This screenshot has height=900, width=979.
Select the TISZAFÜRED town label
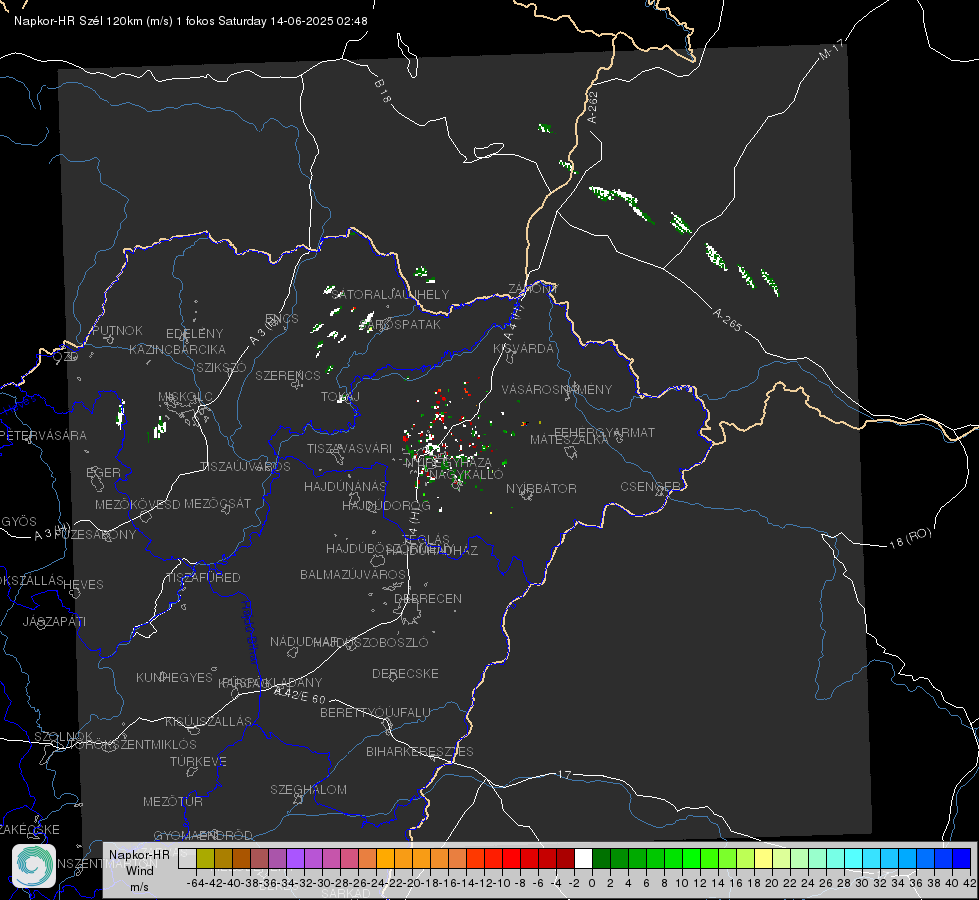click(203, 578)
